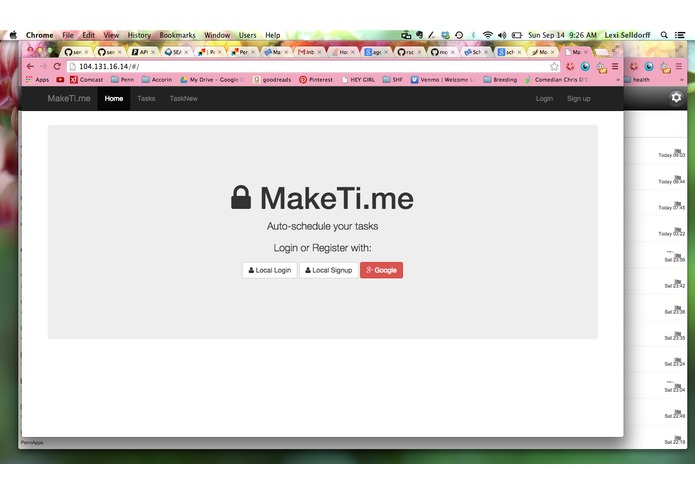Viewport: 695px width, 494px height.
Task: Switch to the API tab
Action: (143, 52)
